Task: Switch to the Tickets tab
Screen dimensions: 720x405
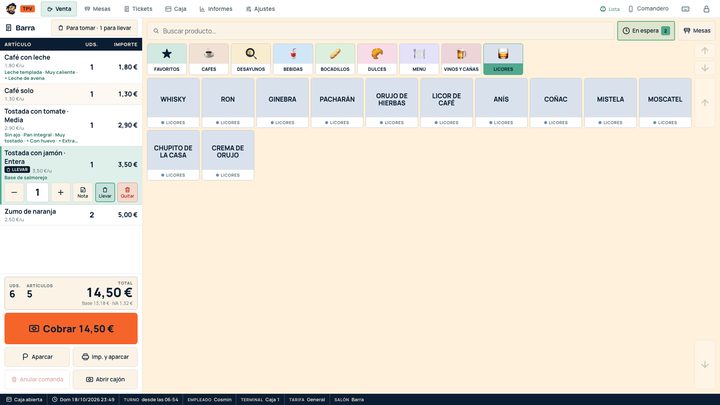Action: (138, 9)
